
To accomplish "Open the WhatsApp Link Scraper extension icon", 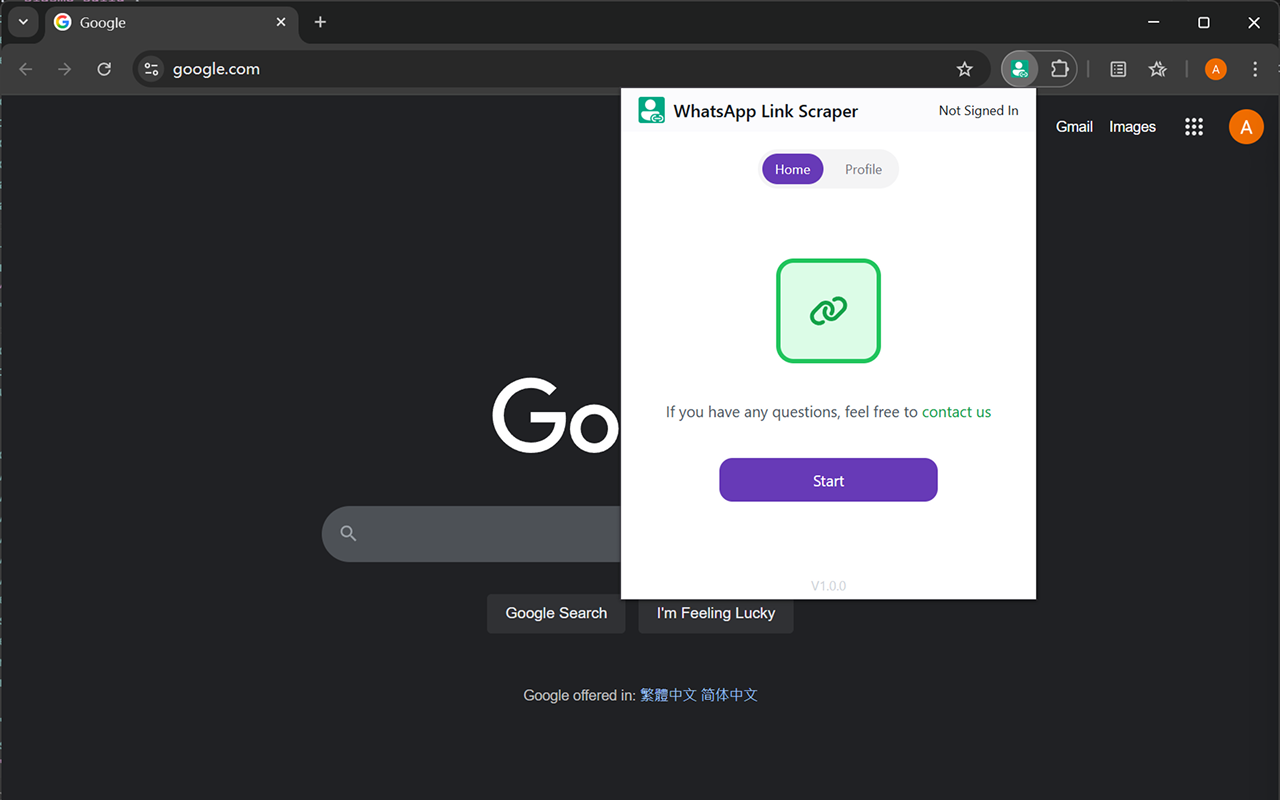I will coord(1019,69).
